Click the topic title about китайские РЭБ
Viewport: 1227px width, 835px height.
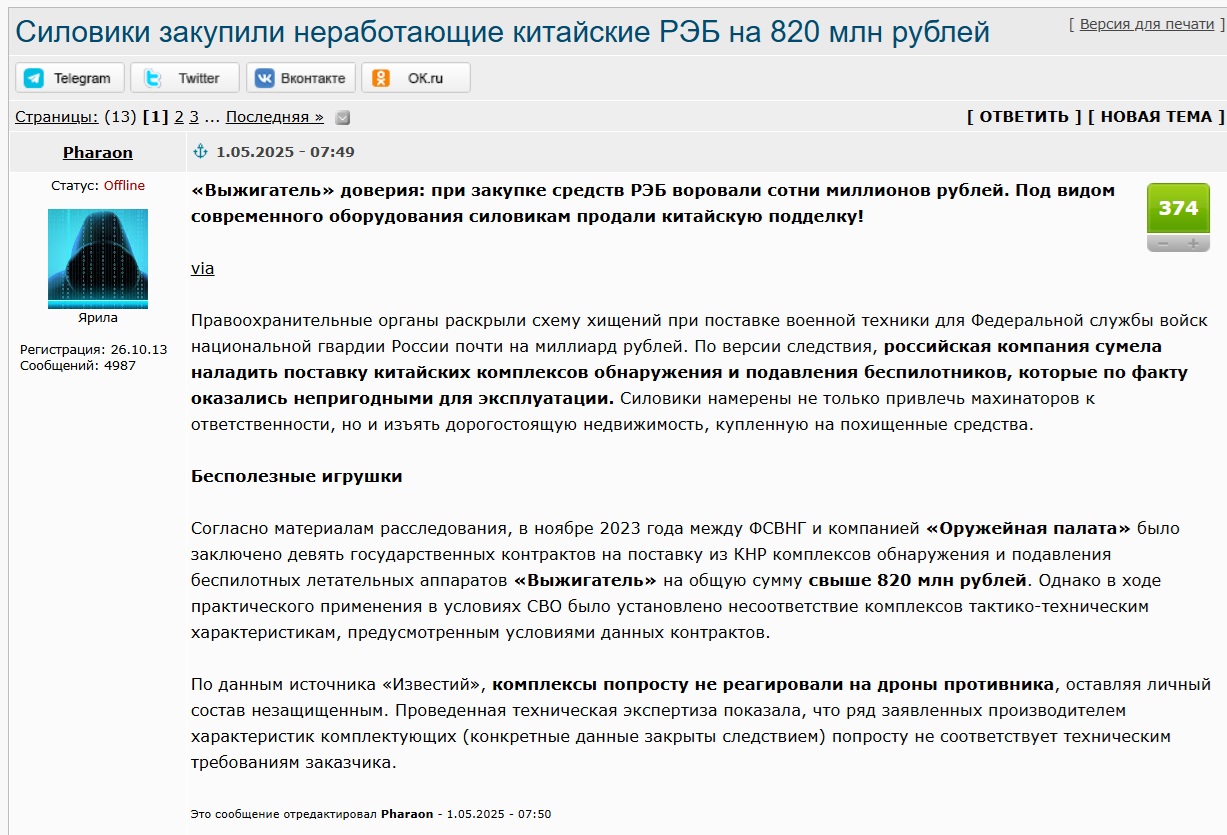tap(502, 32)
